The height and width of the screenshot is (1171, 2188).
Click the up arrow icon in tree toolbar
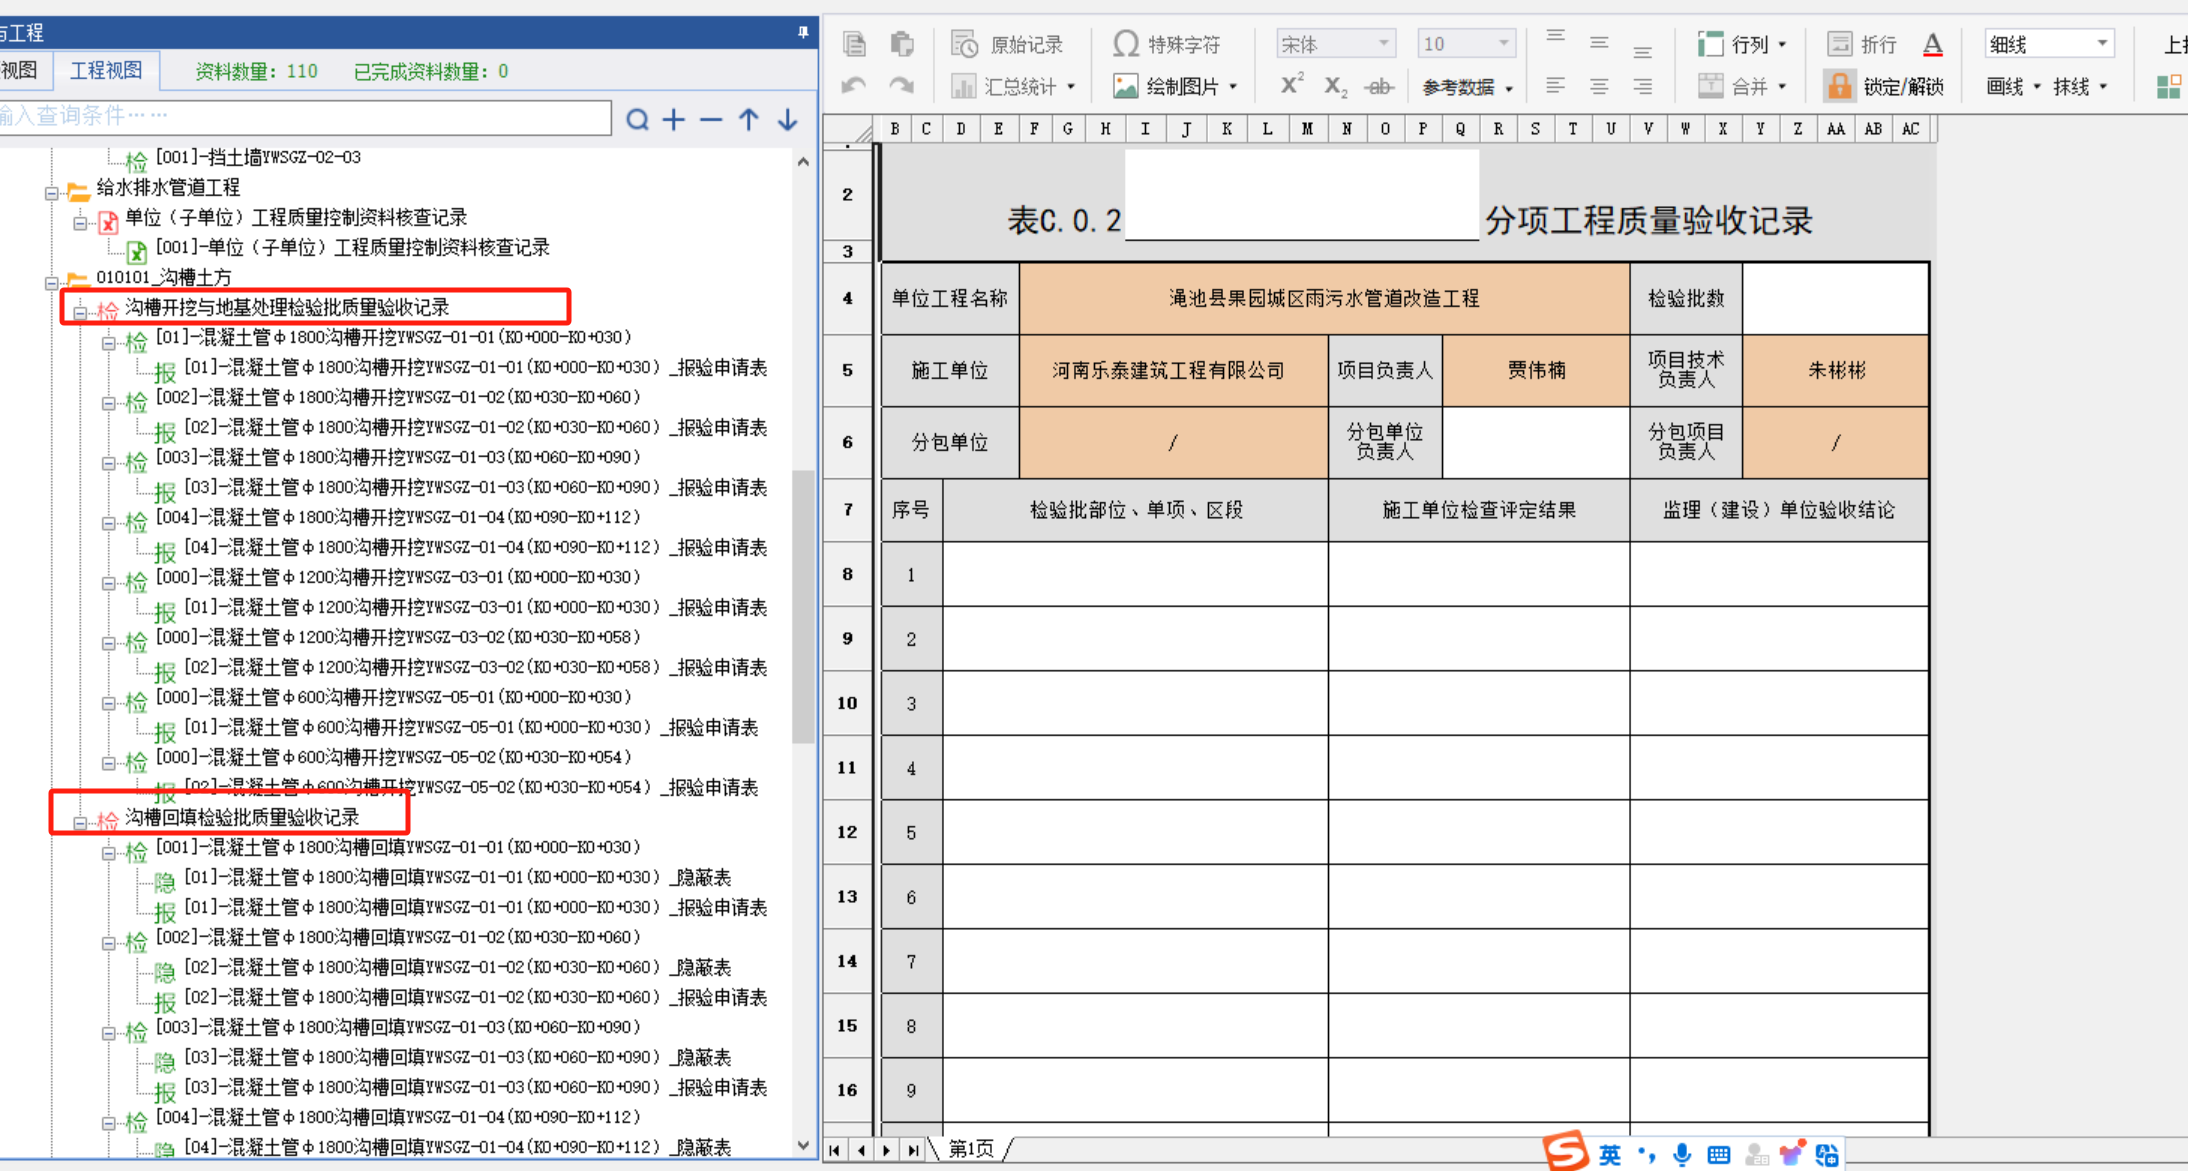749,120
